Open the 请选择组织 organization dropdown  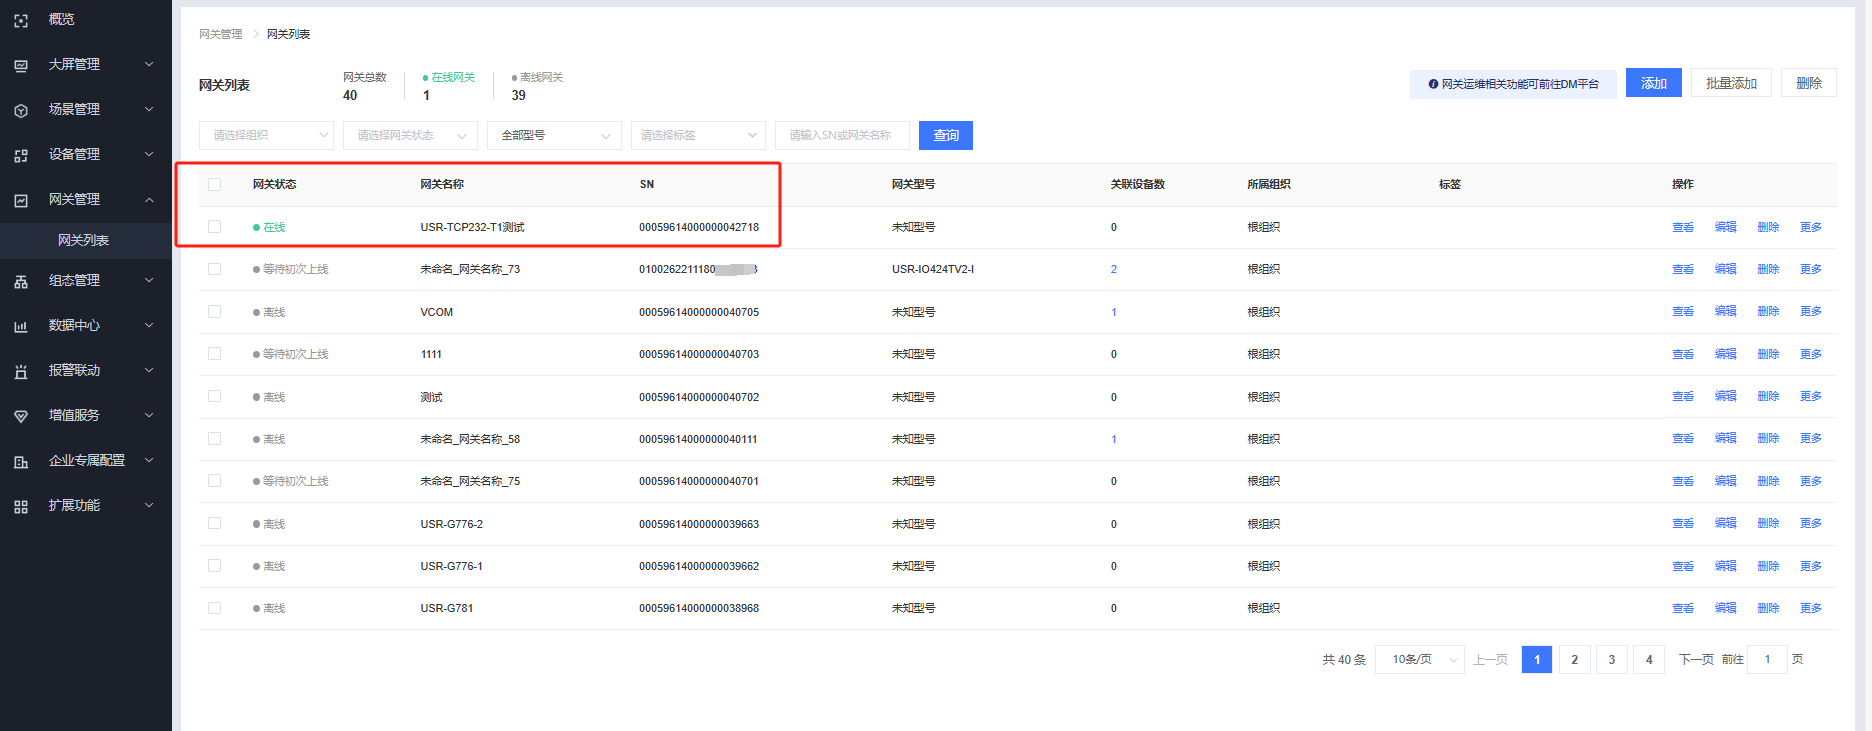(x=266, y=135)
